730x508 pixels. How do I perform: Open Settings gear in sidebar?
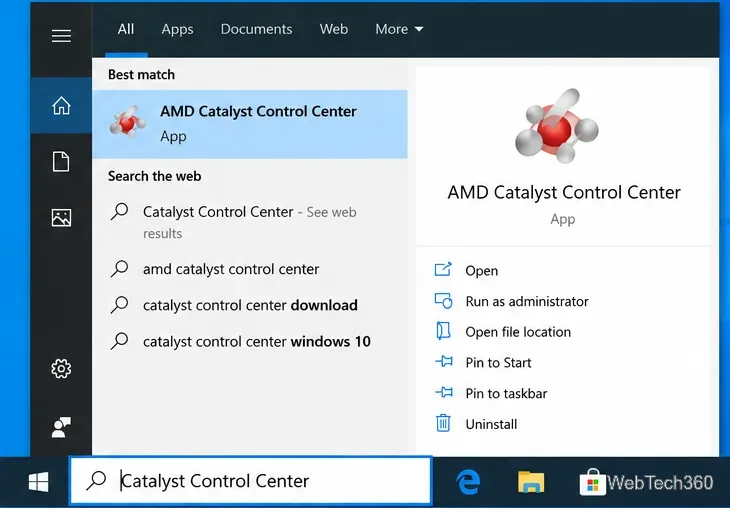(x=61, y=369)
